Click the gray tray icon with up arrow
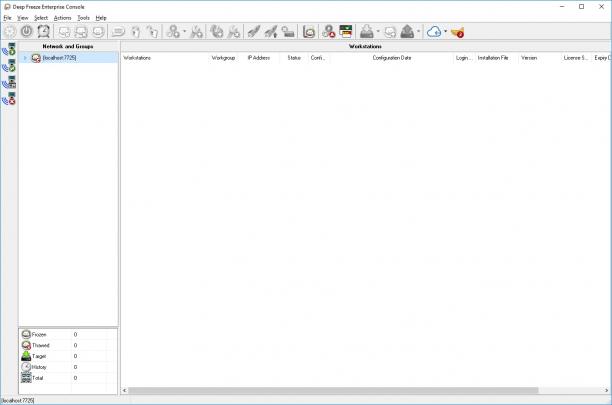 click(407, 32)
